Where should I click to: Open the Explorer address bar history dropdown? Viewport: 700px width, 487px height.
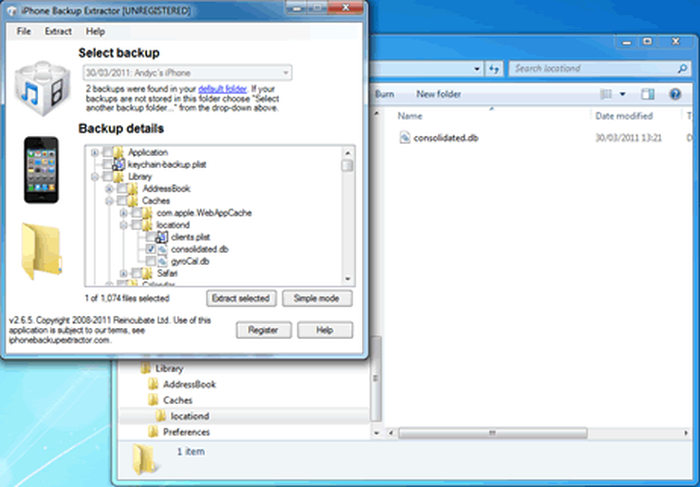point(477,69)
